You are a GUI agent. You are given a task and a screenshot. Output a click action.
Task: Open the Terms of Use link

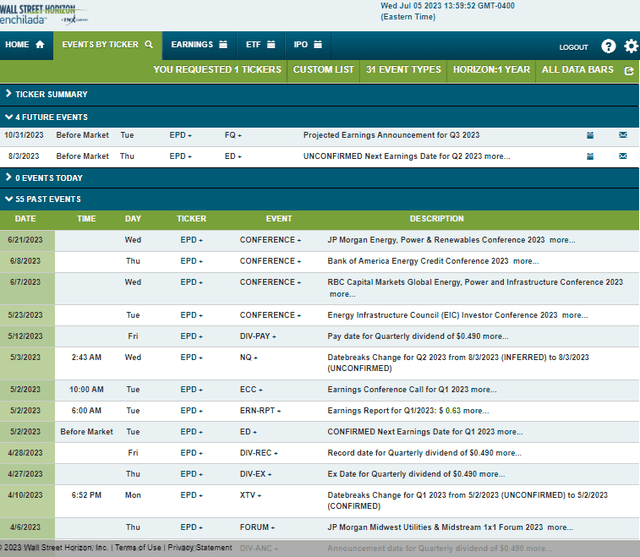click(138, 548)
